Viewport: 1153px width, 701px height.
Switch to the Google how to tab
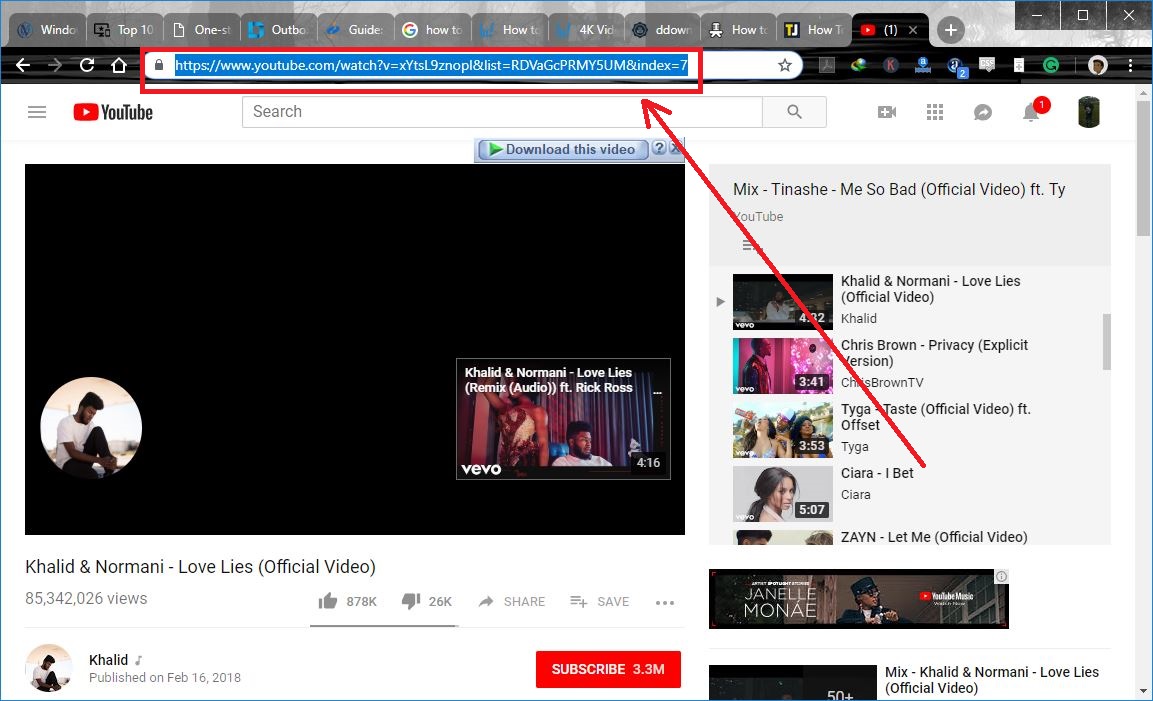point(432,29)
